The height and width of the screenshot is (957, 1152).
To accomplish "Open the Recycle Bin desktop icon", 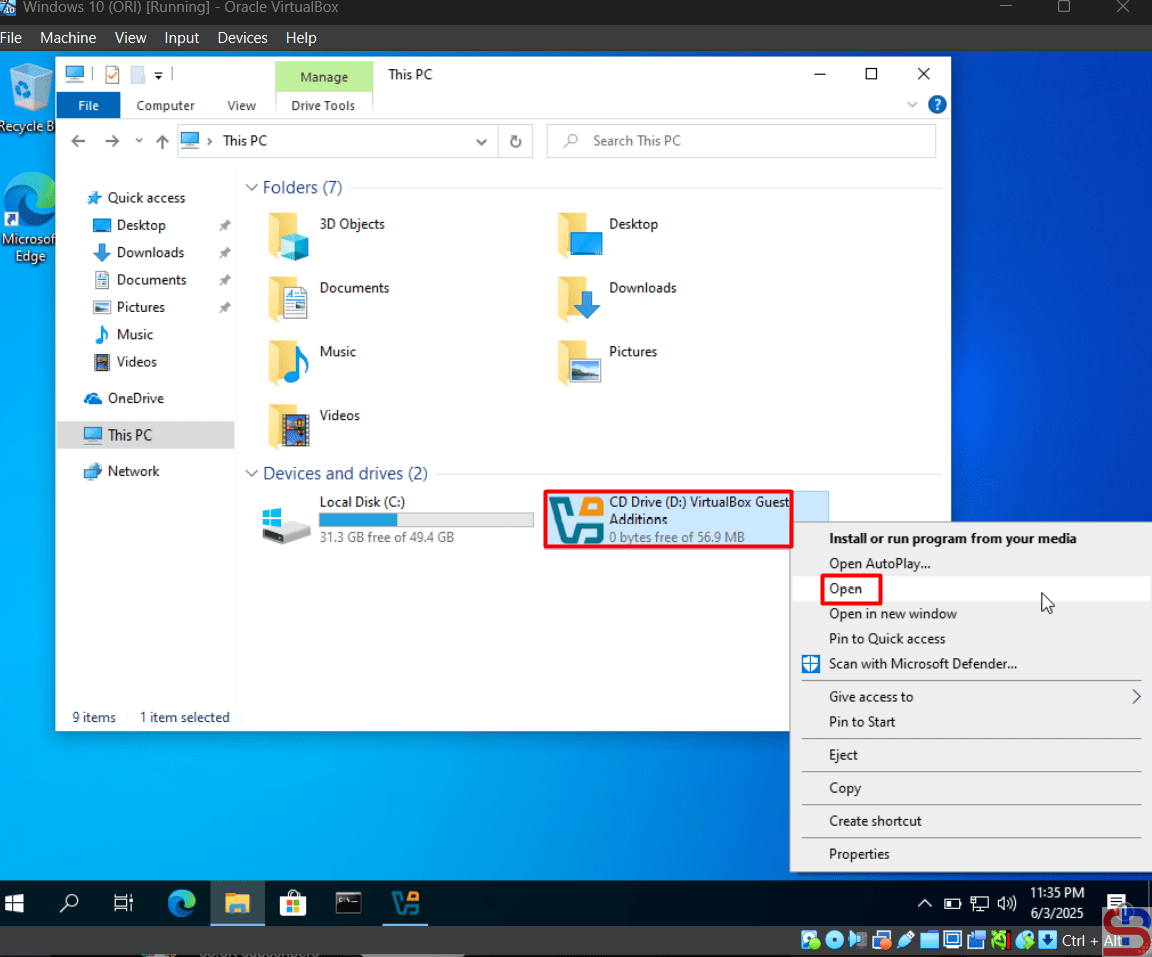I will [30, 92].
